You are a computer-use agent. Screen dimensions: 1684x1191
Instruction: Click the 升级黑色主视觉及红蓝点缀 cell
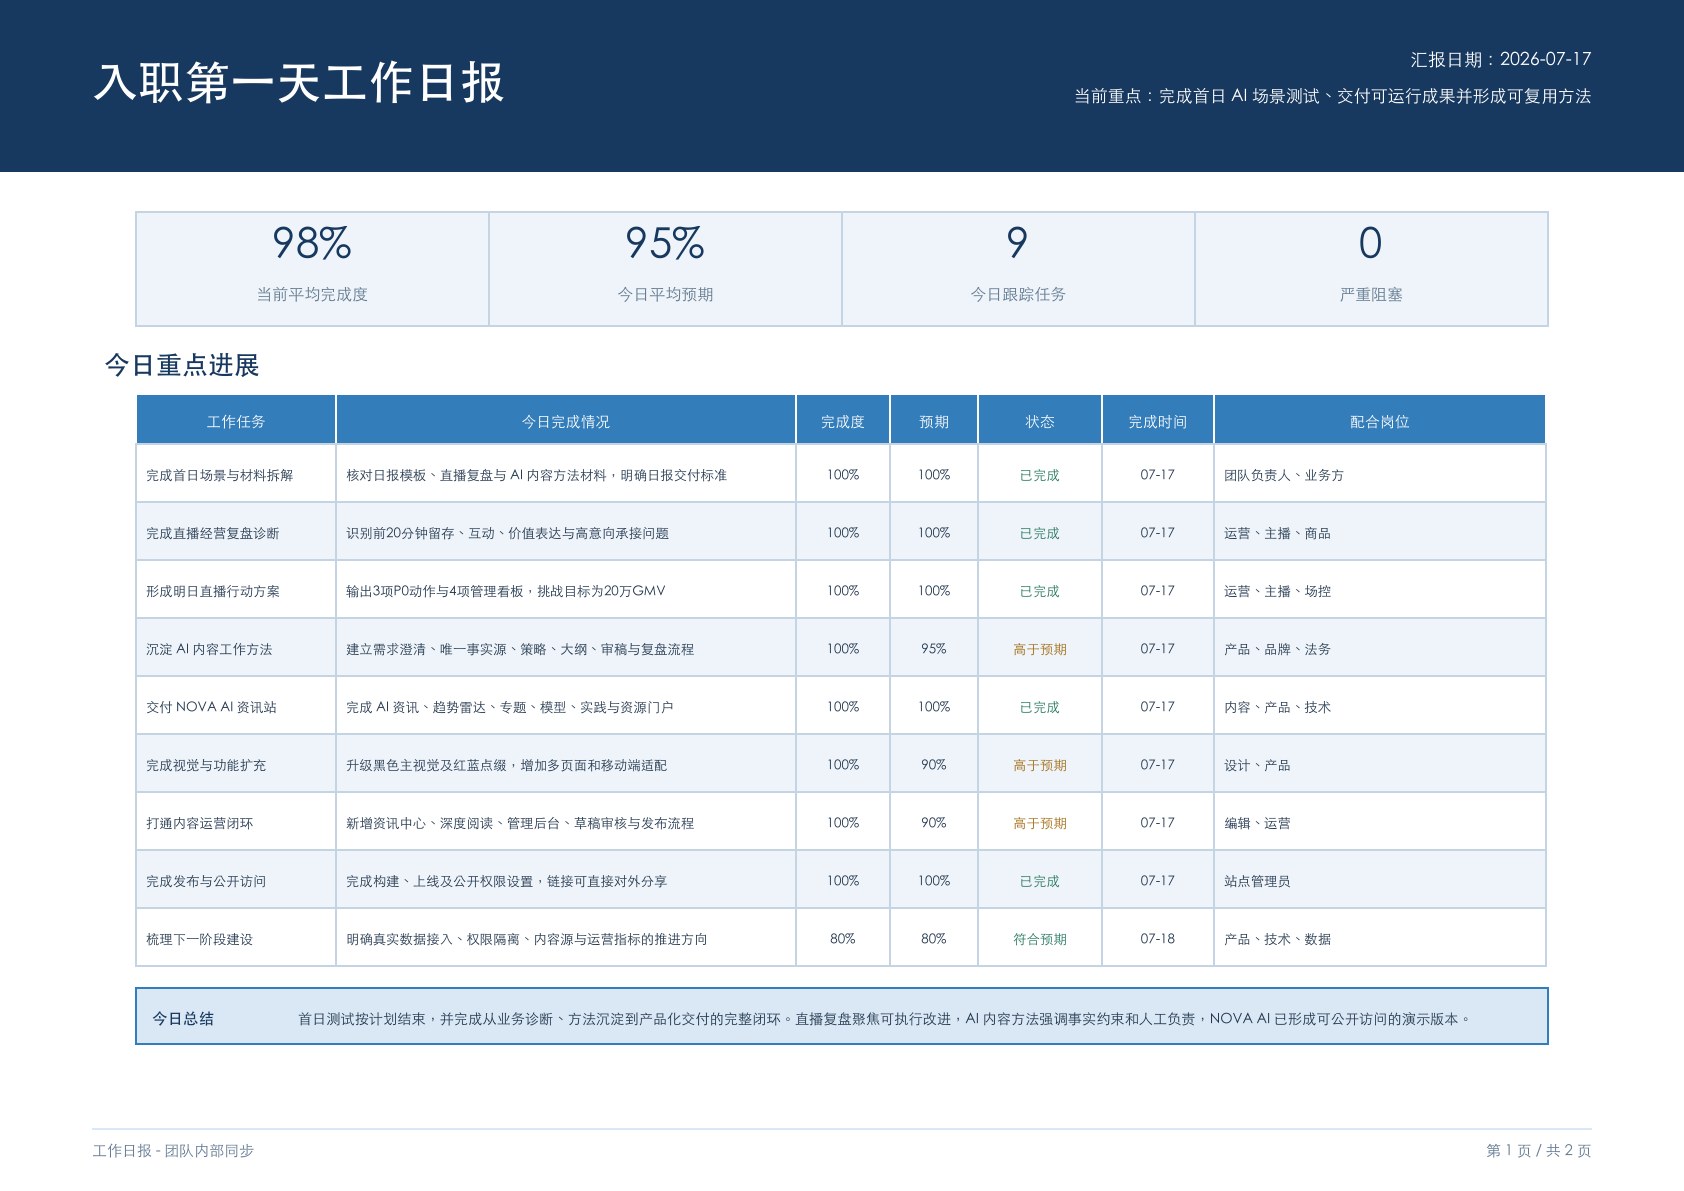[x=566, y=764]
